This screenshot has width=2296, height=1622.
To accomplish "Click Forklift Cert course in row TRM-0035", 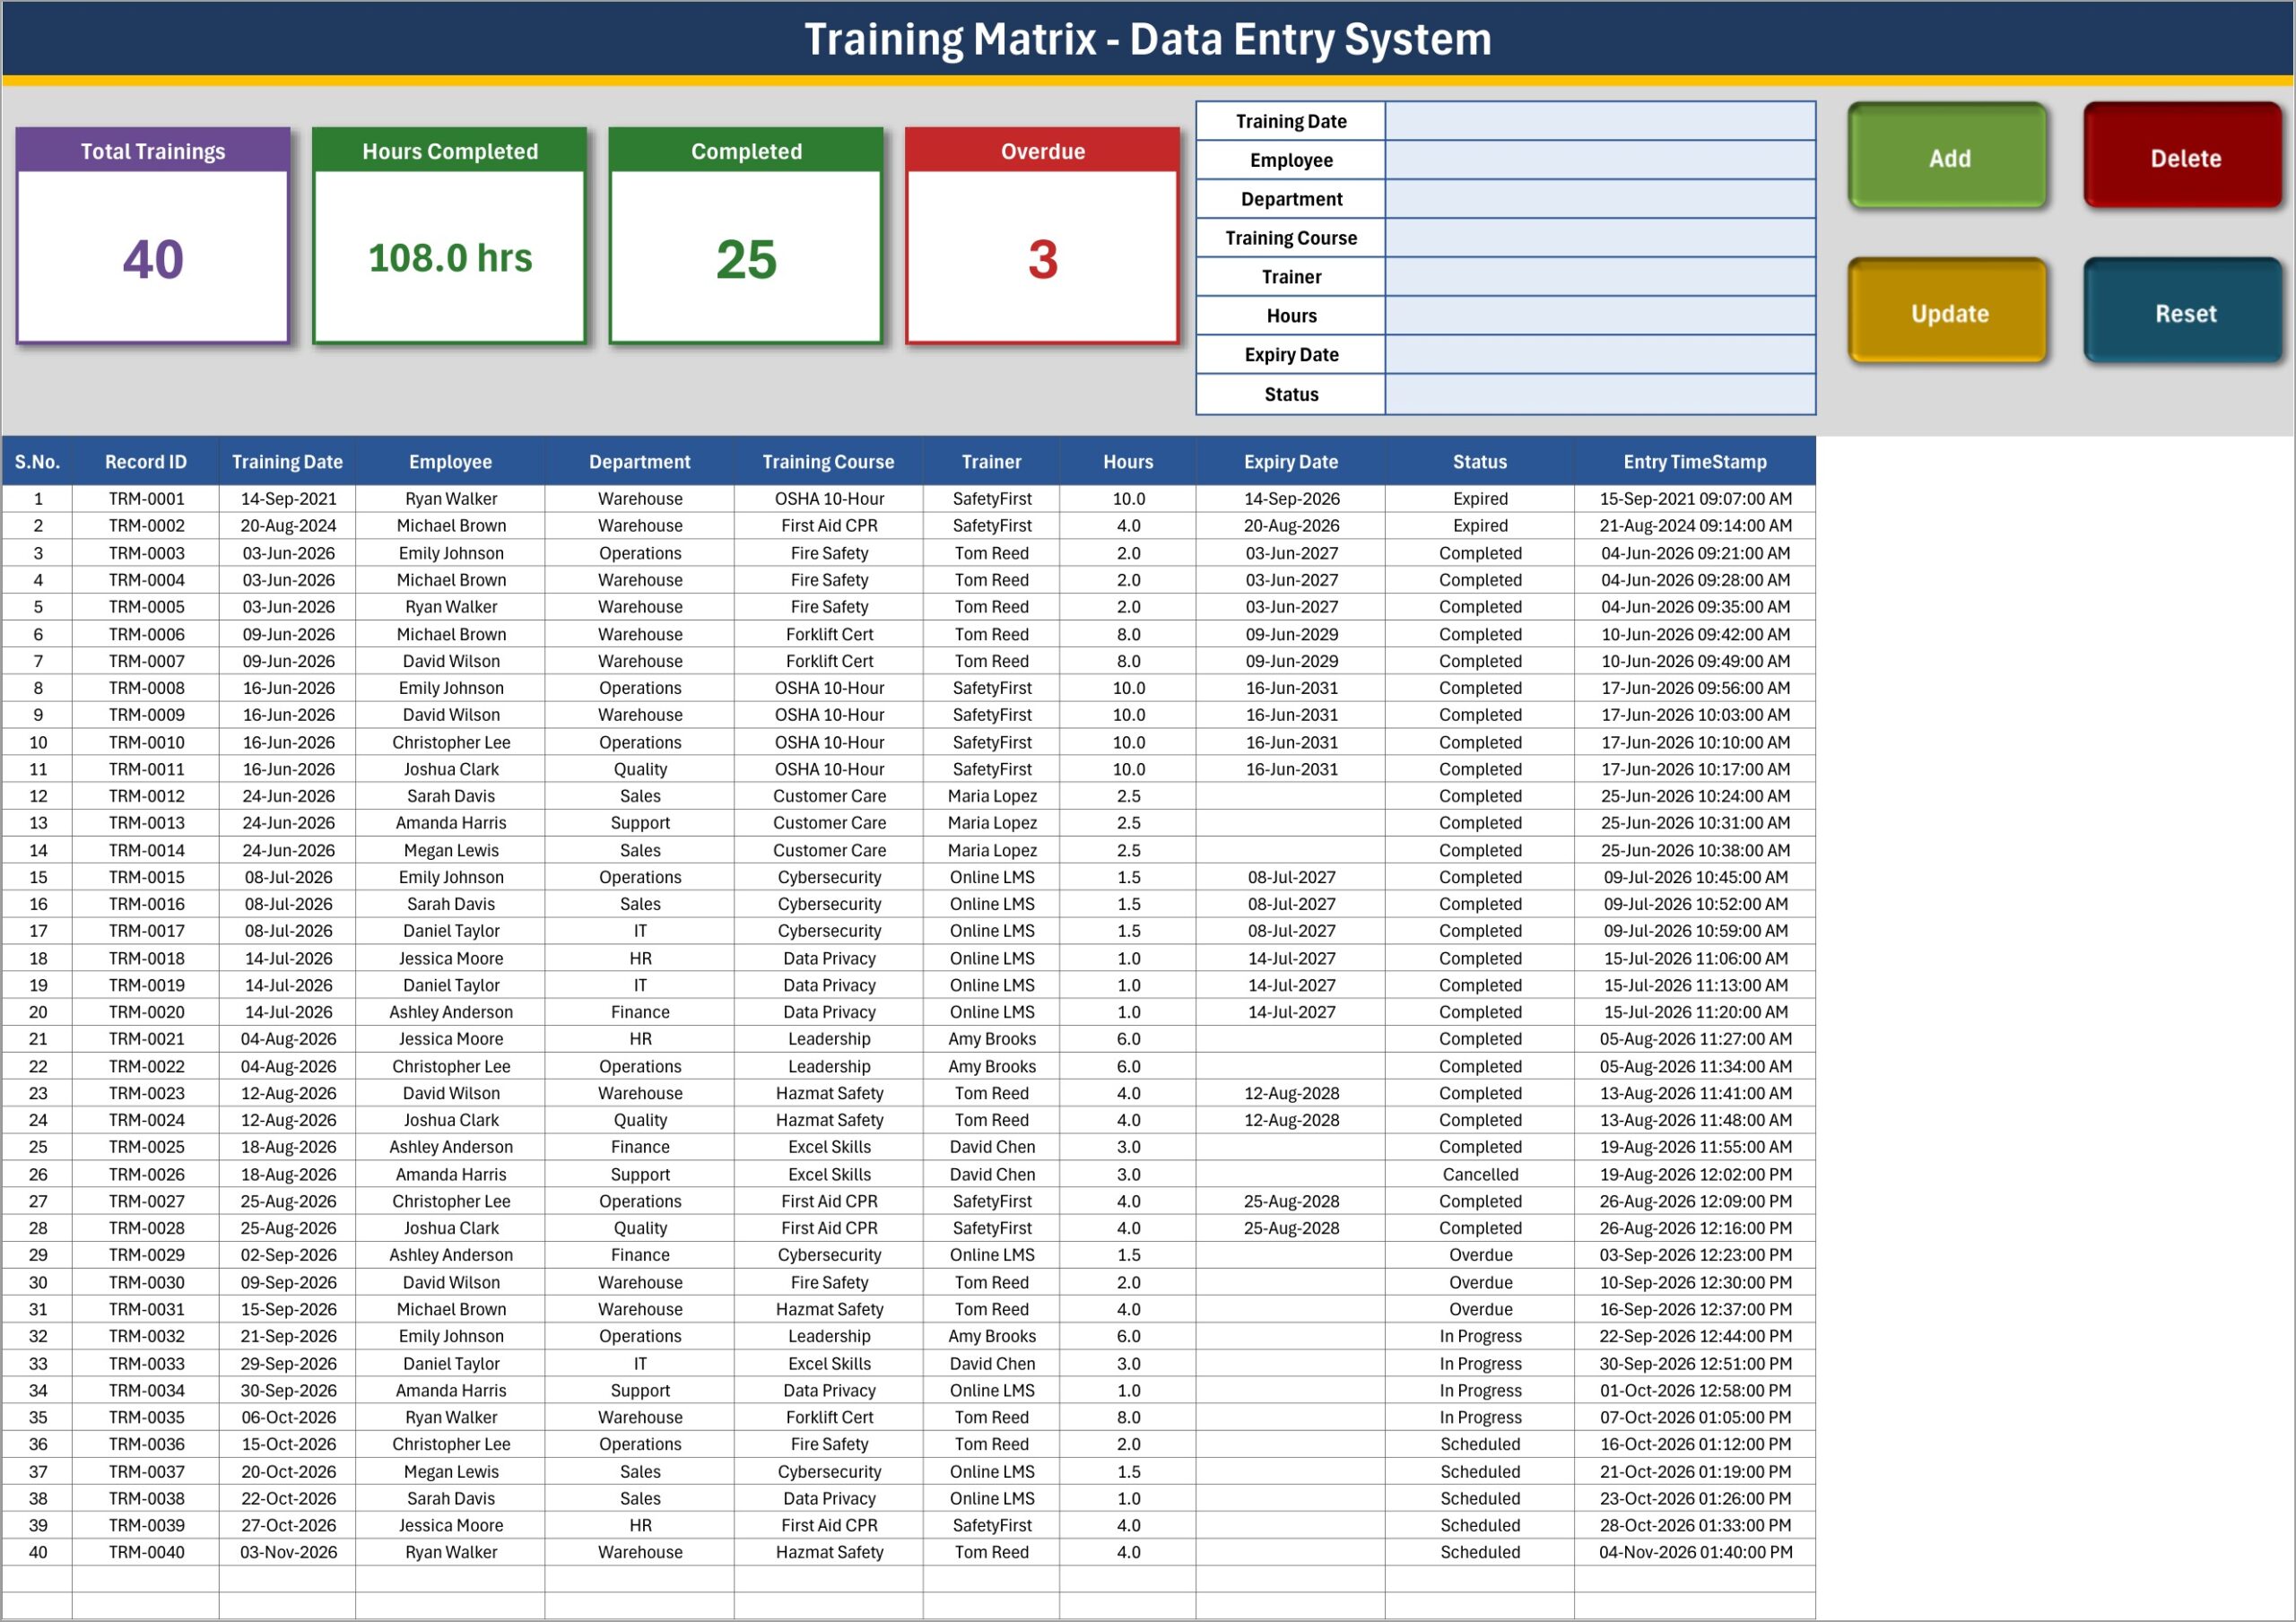I will point(829,1417).
